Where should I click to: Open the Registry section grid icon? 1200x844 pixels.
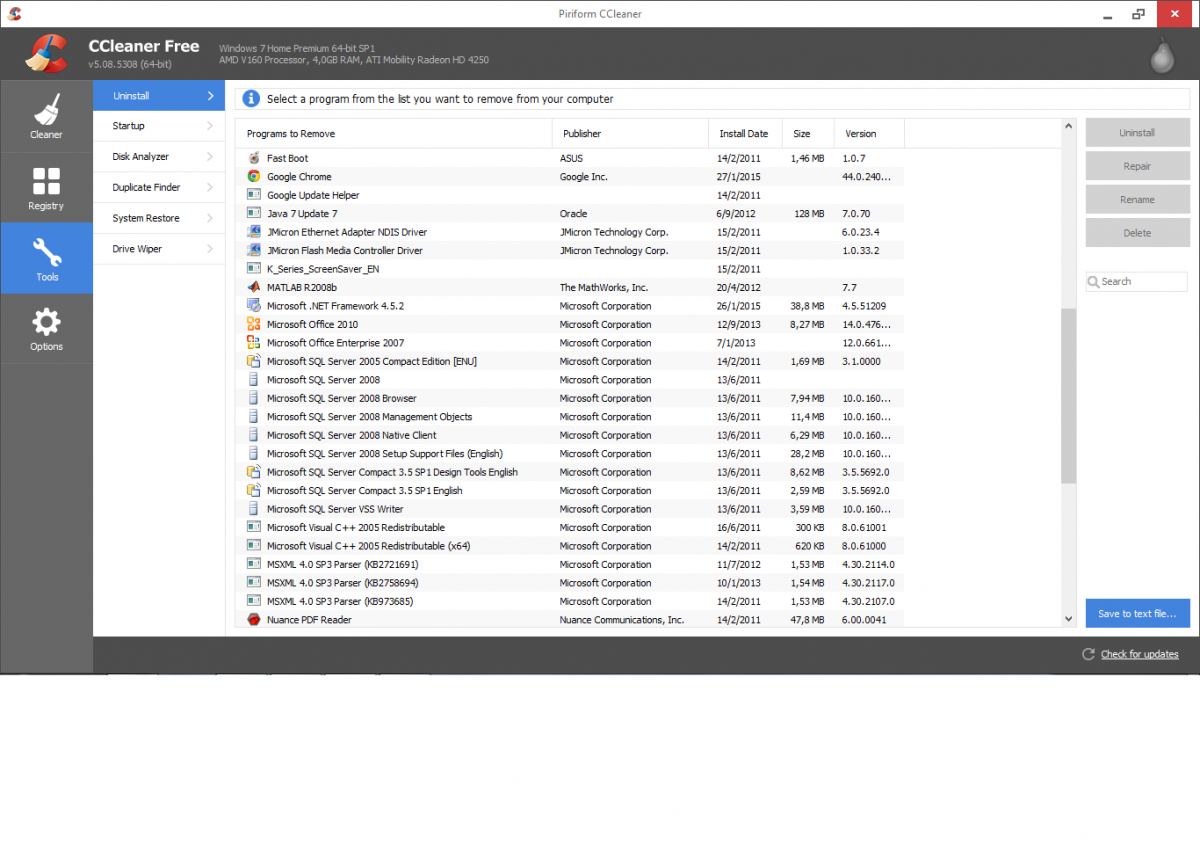[46, 181]
